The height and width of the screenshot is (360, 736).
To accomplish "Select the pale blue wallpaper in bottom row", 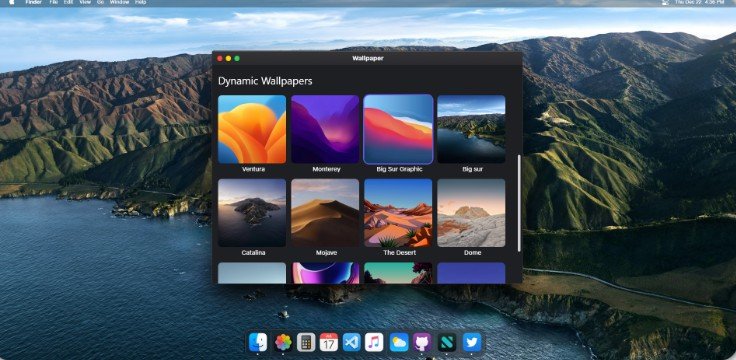I will click(x=252, y=273).
